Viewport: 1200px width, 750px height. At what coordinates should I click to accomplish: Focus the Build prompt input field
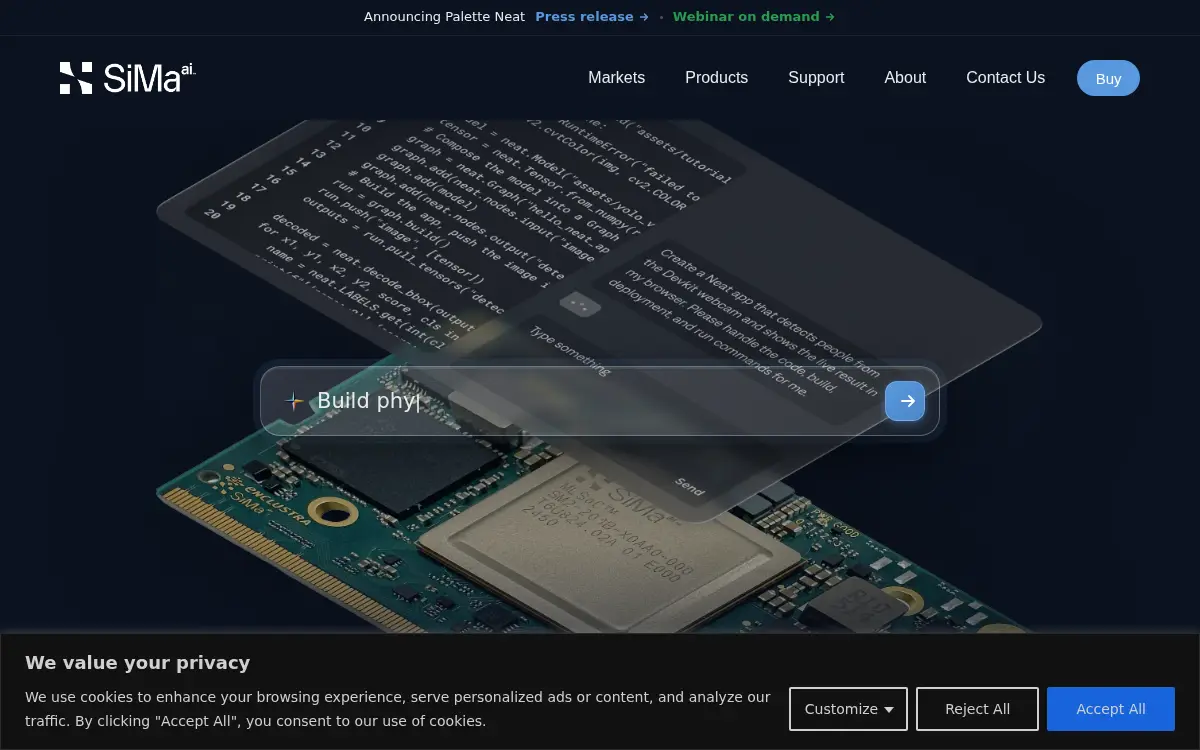[600, 401]
